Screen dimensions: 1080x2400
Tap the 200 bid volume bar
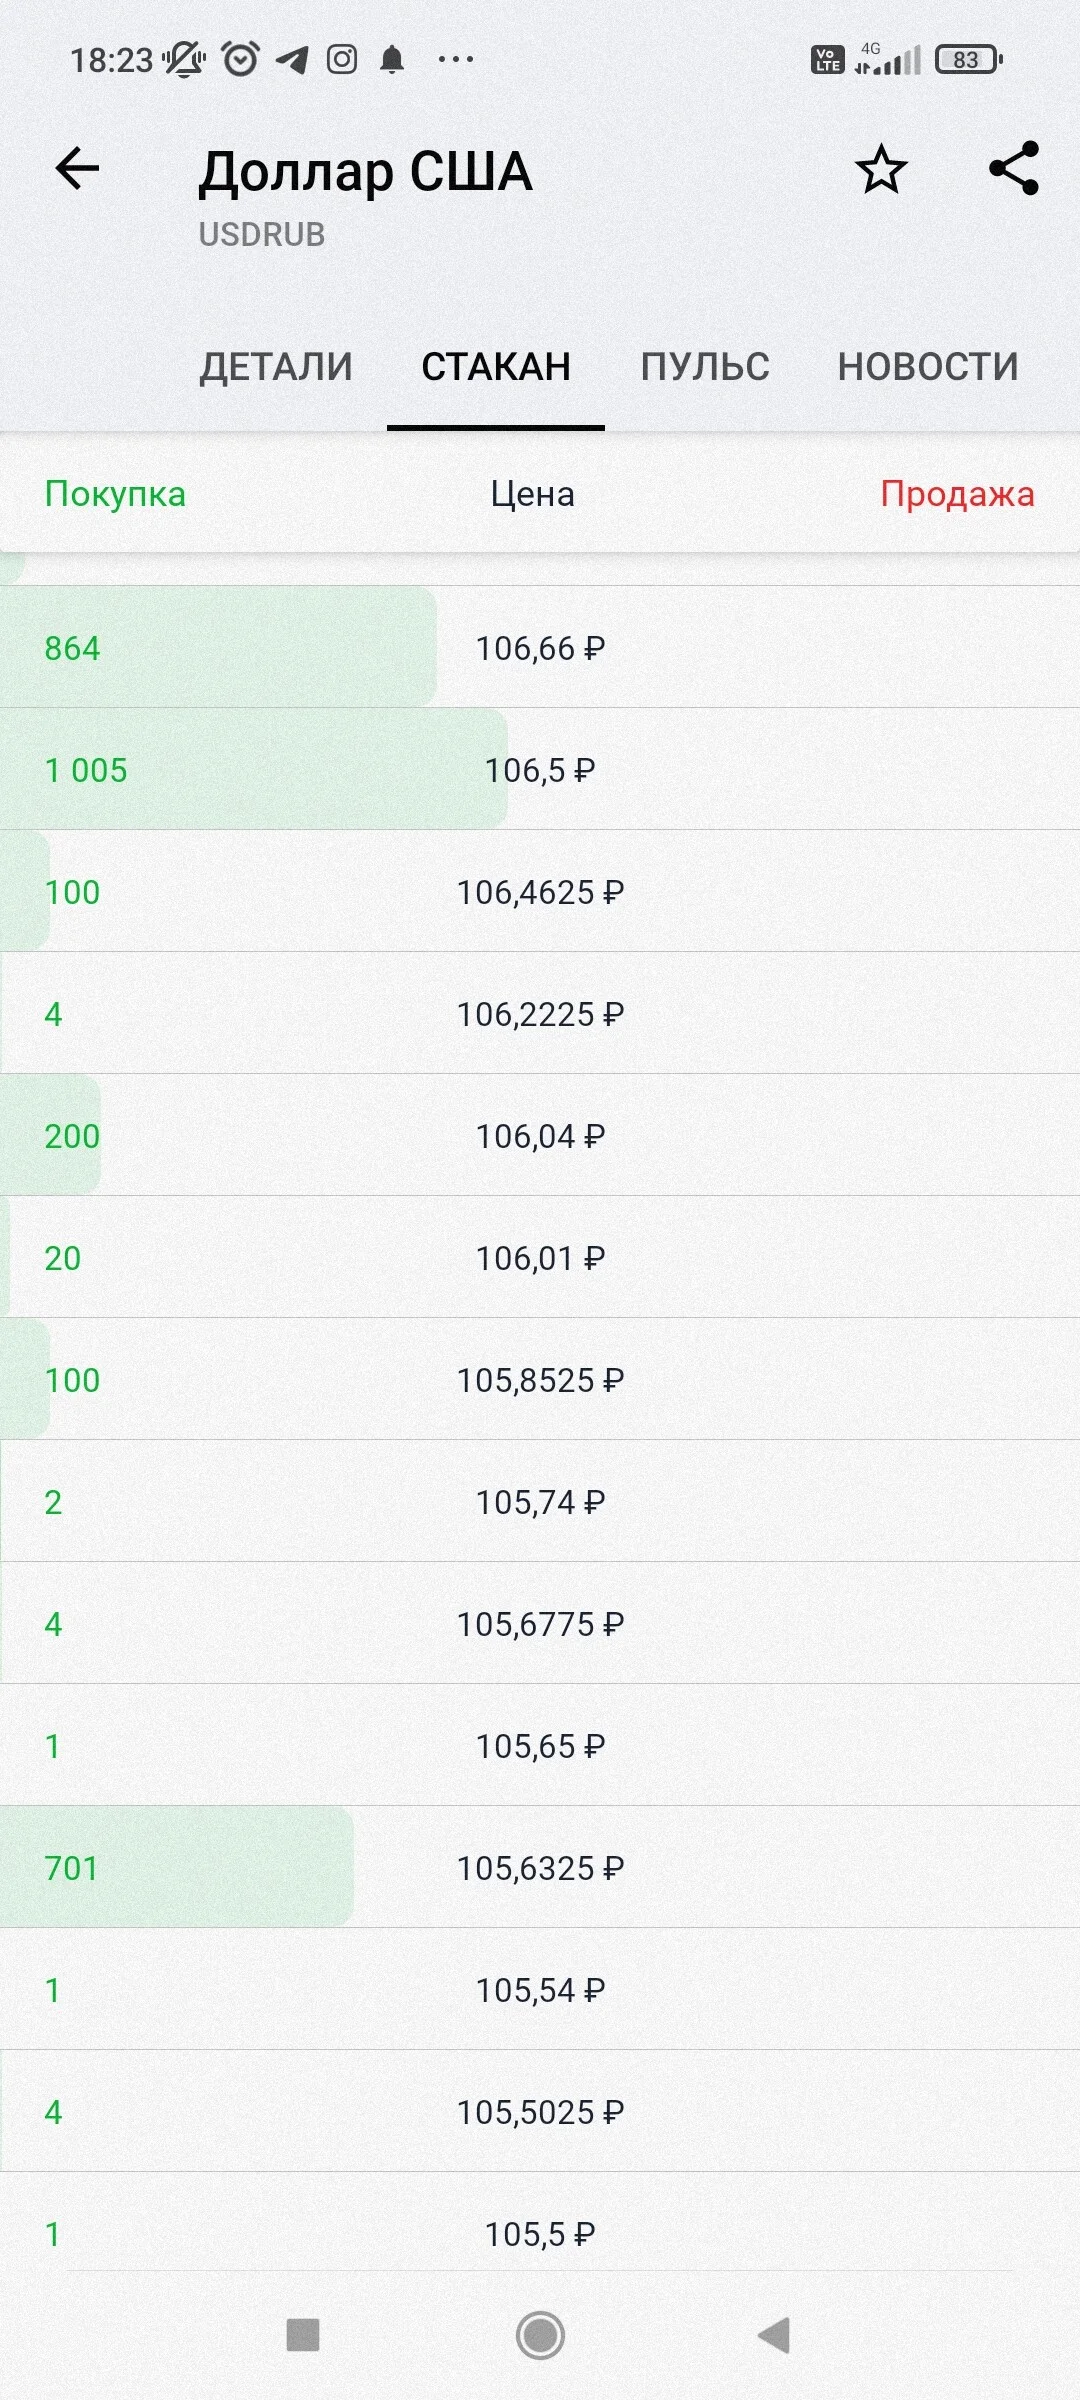(50, 1135)
